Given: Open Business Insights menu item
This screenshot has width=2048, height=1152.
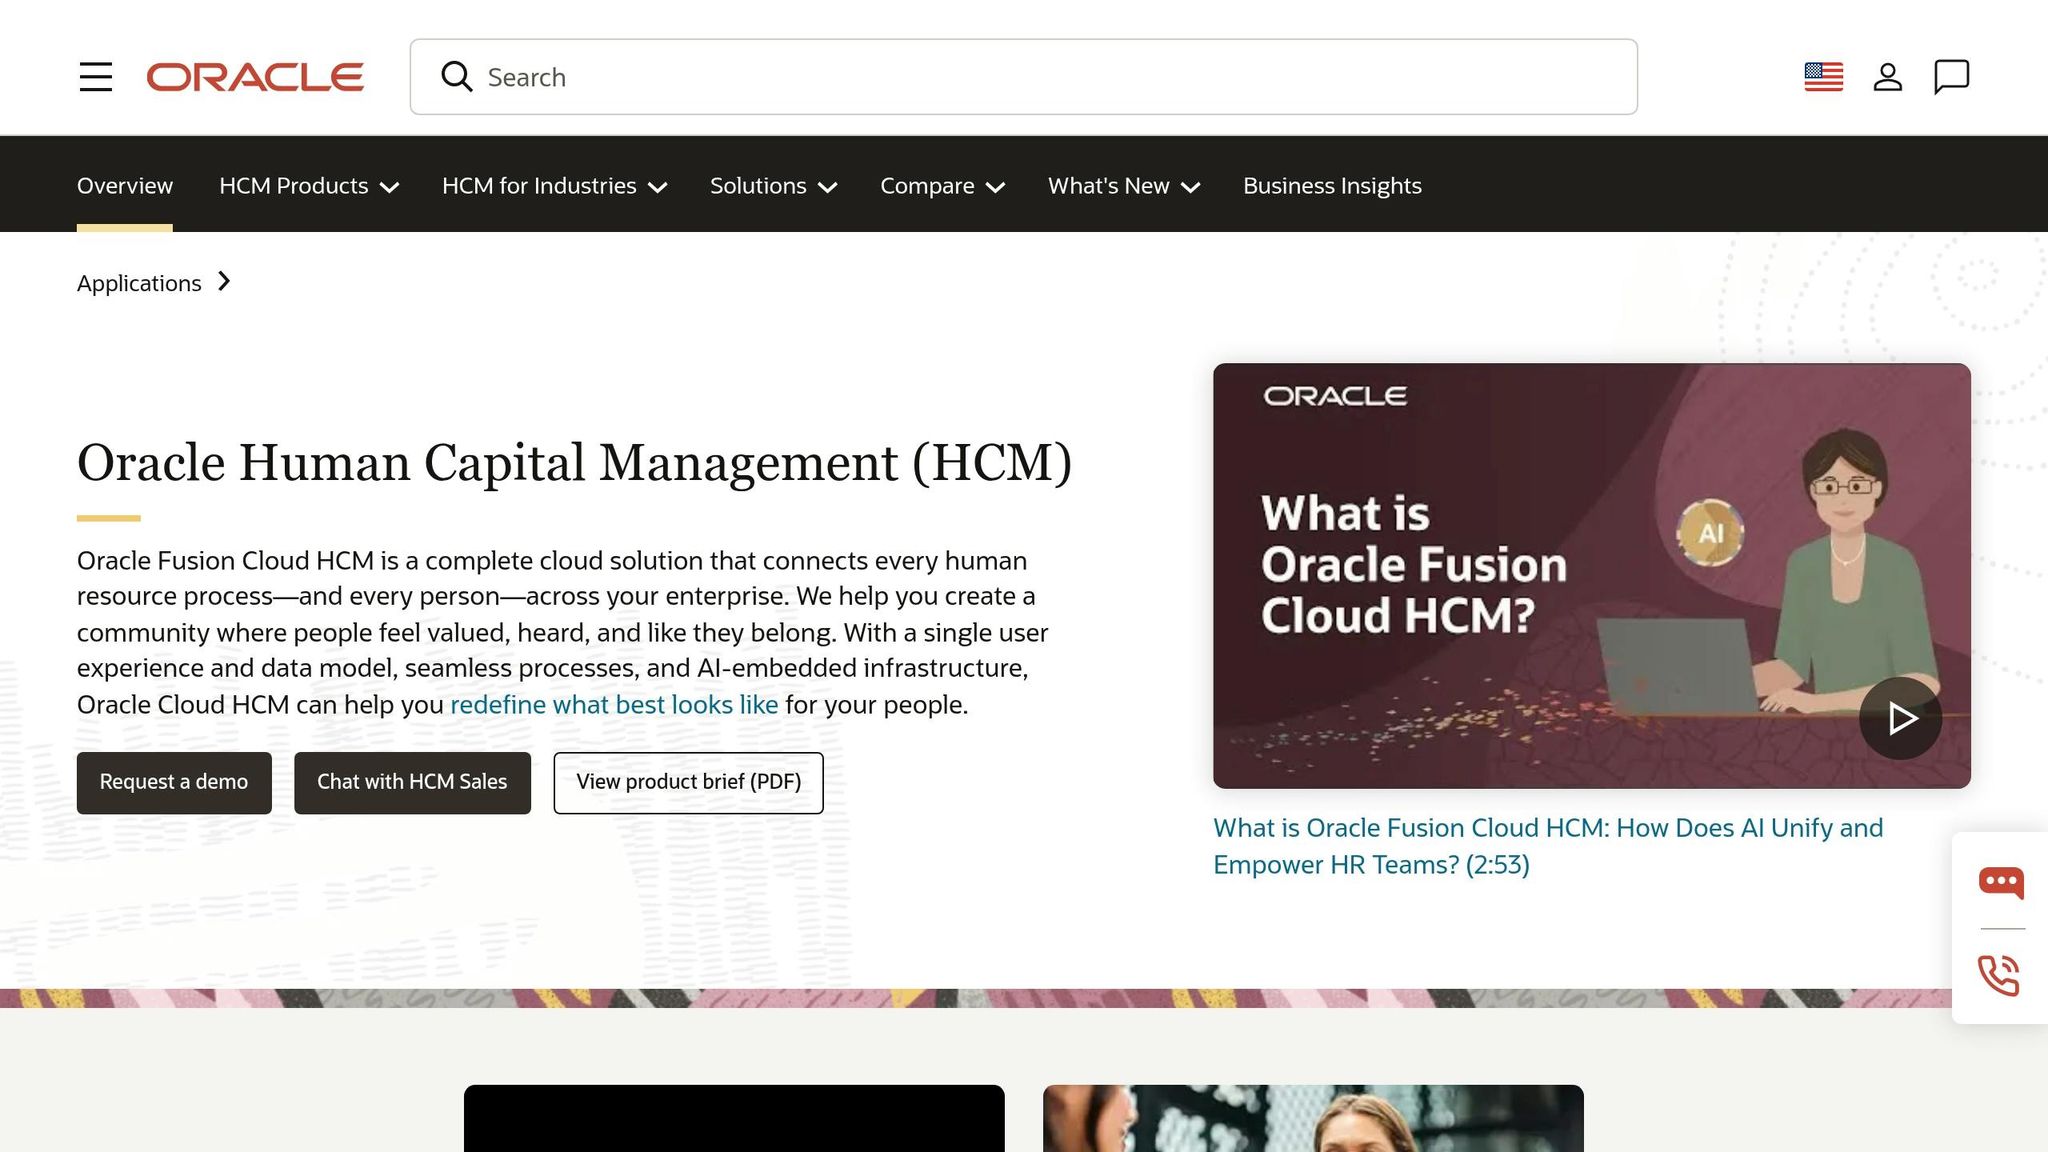Looking at the screenshot, I should [x=1332, y=186].
